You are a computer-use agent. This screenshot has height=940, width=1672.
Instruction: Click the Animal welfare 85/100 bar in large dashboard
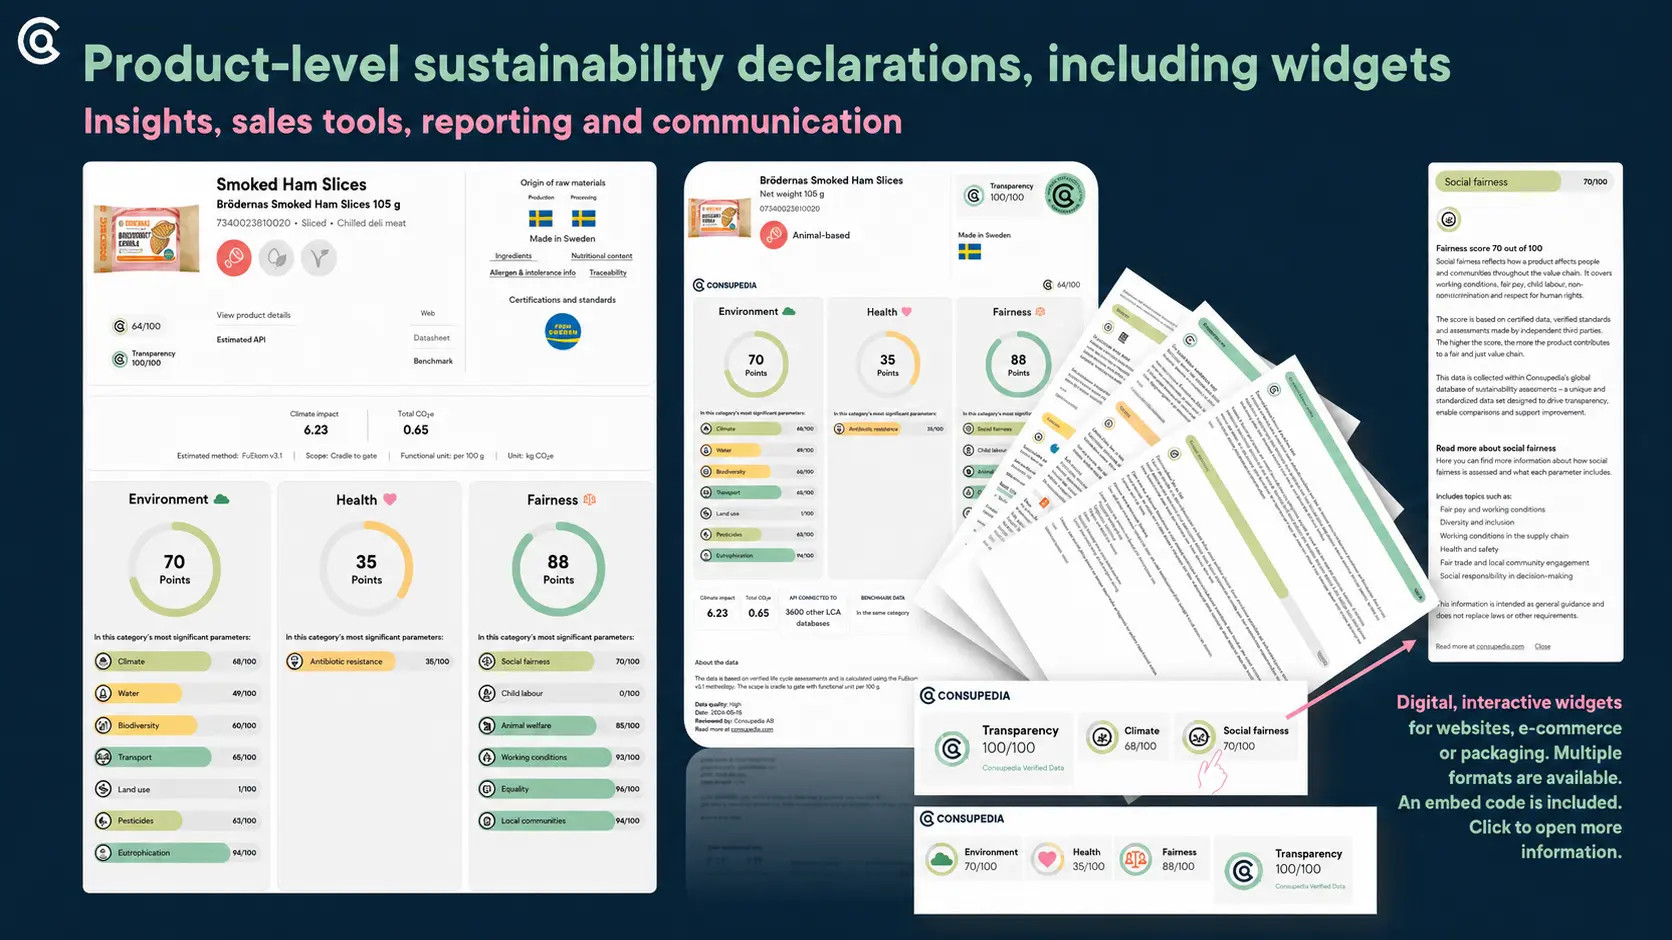click(x=560, y=725)
